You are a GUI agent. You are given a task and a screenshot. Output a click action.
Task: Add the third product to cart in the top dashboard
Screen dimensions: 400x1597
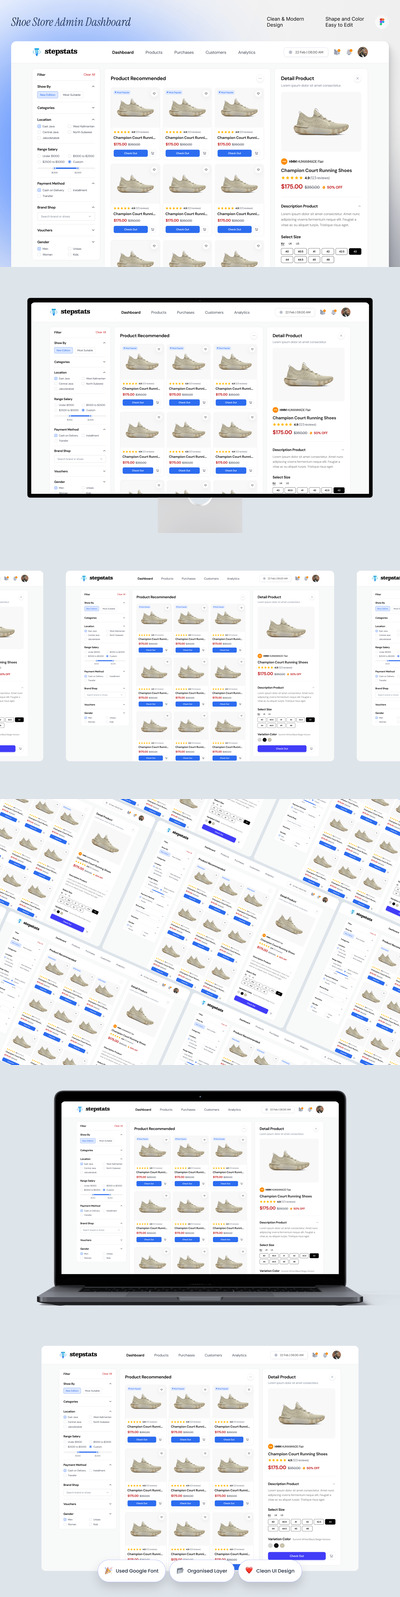click(x=257, y=153)
